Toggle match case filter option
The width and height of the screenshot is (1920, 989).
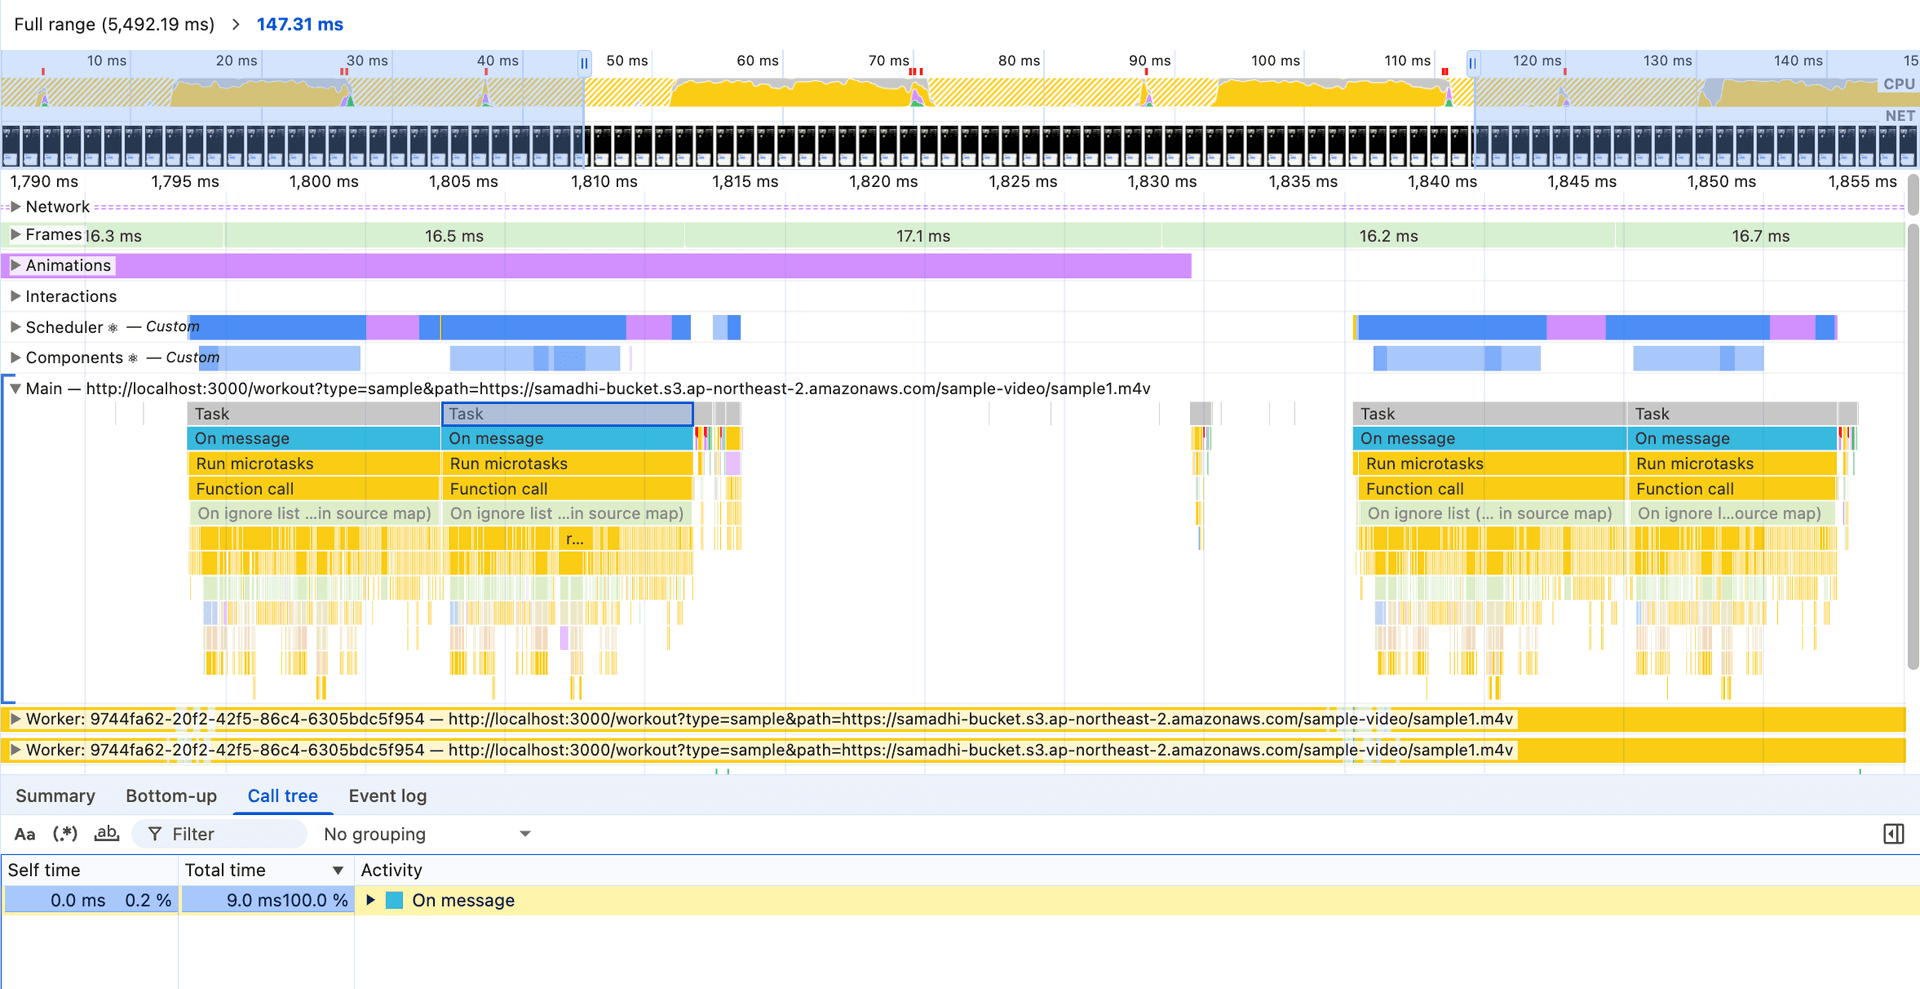click(25, 834)
